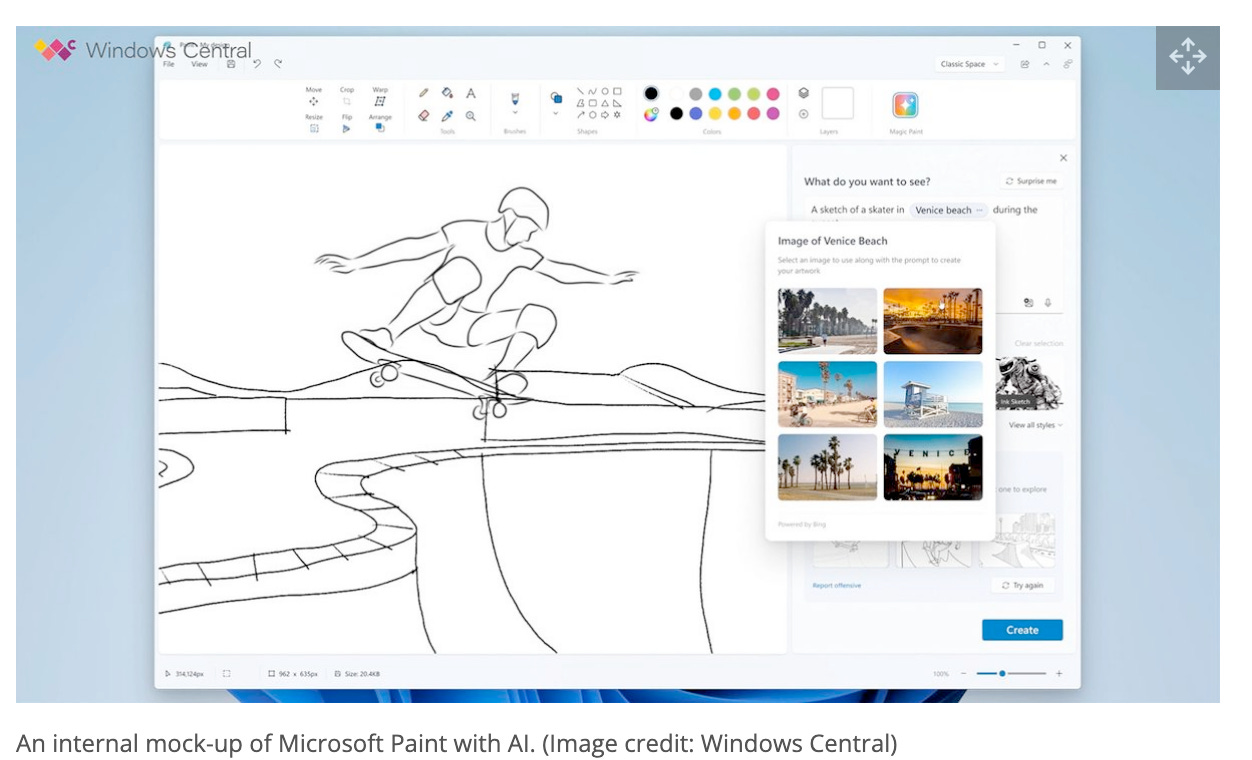This screenshot has height=760, width=1252.
Task: Click the Arrange tool icon
Action: coord(380,128)
